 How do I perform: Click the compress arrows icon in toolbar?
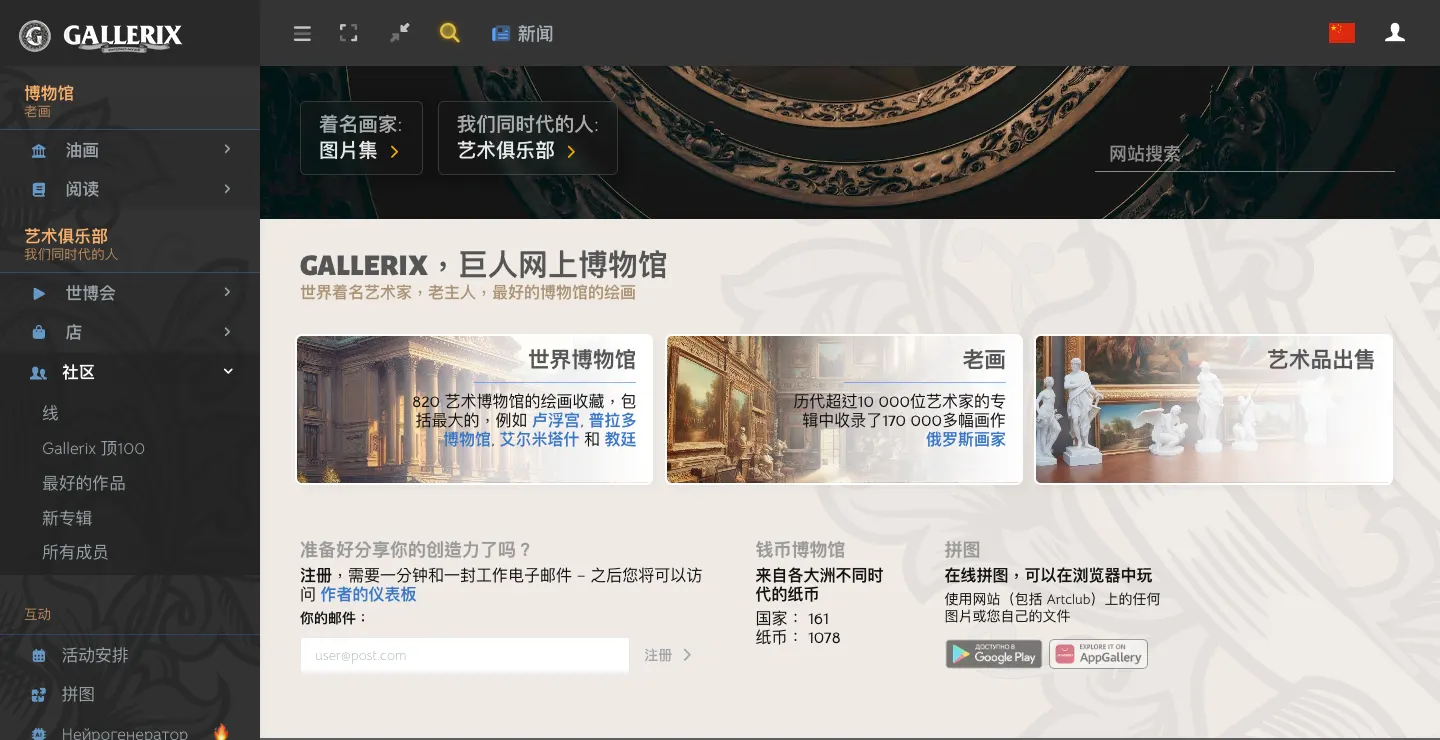[x=400, y=33]
